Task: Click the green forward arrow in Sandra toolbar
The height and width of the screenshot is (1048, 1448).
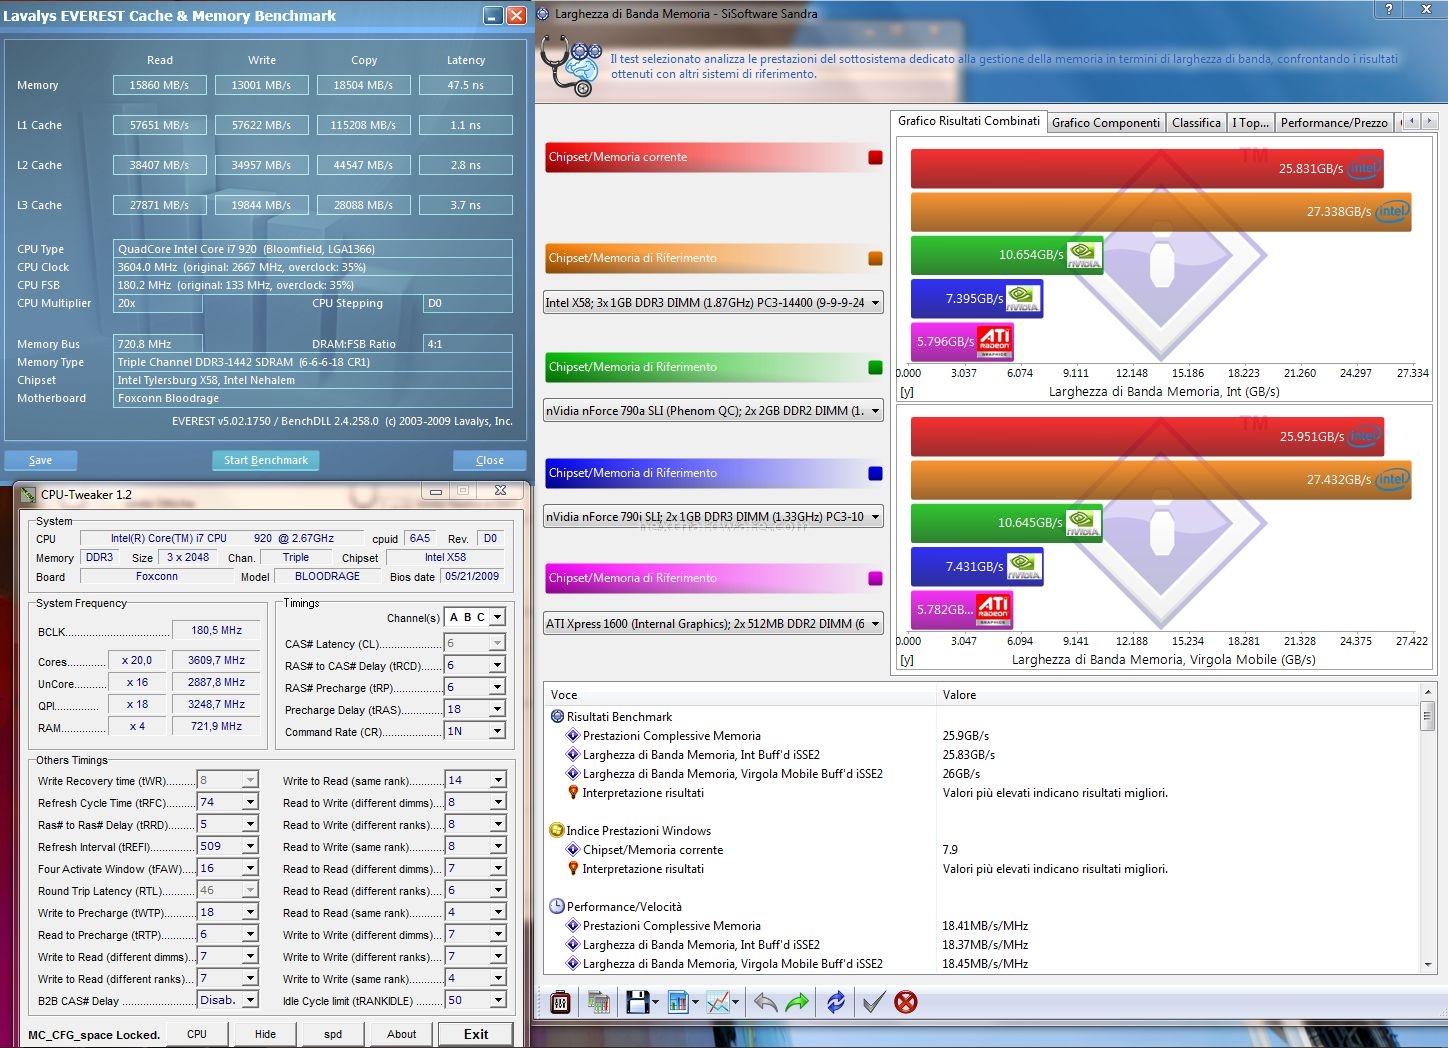Action: [x=798, y=1001]
